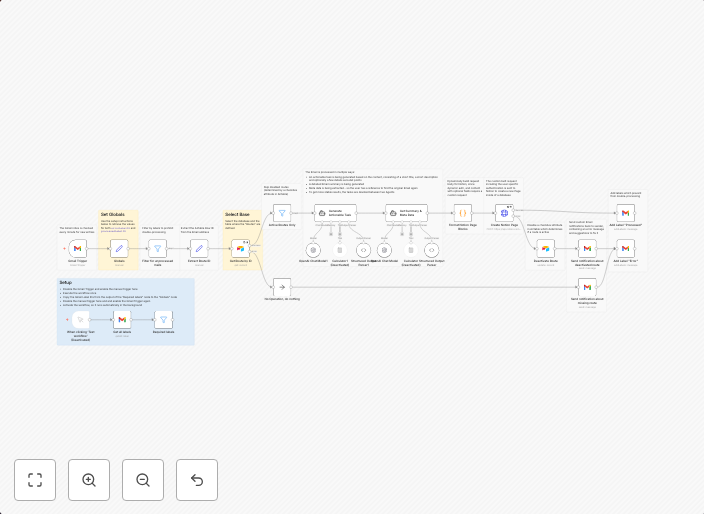
Task: Select the Structured Output Parser under Get Summary
Action: 431,250
